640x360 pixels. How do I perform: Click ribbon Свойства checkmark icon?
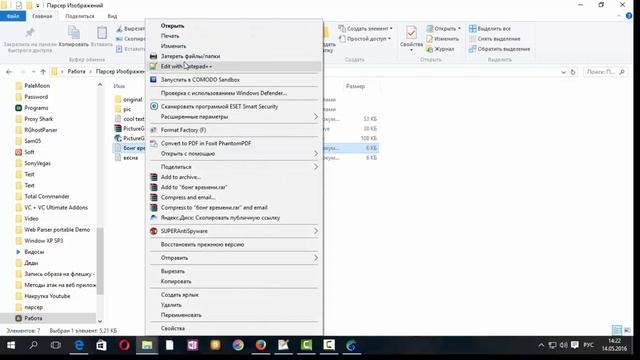(x=411, y=33)
